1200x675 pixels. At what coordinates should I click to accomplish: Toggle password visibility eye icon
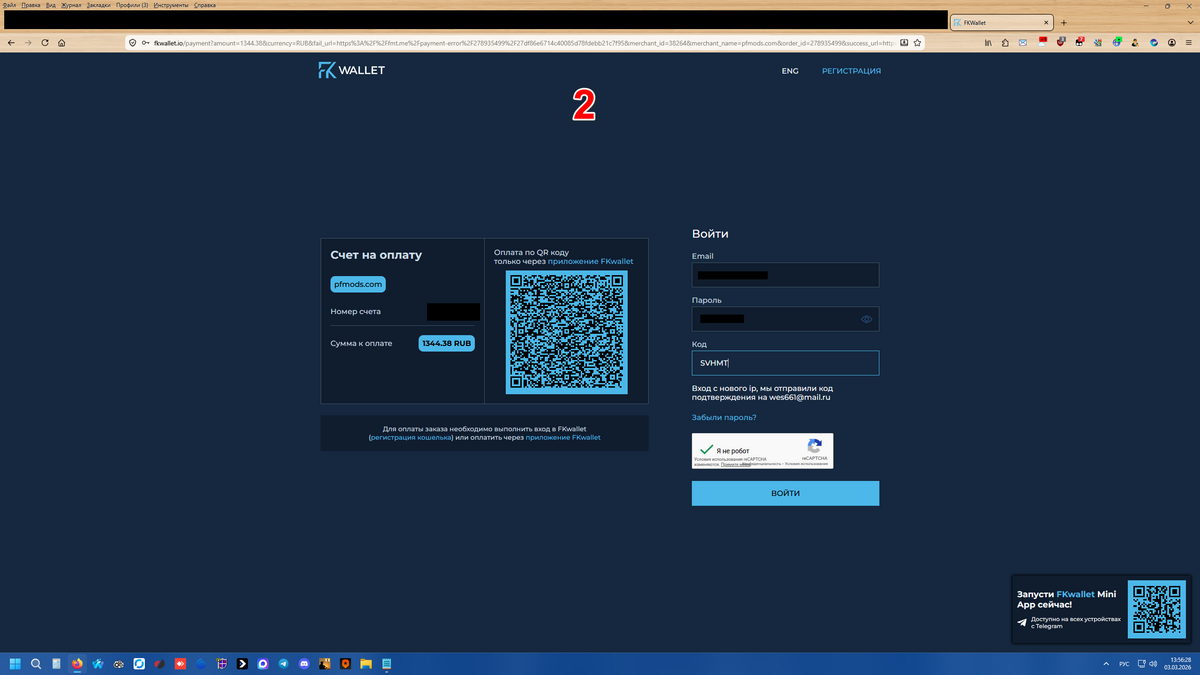[x=866, y=319]
